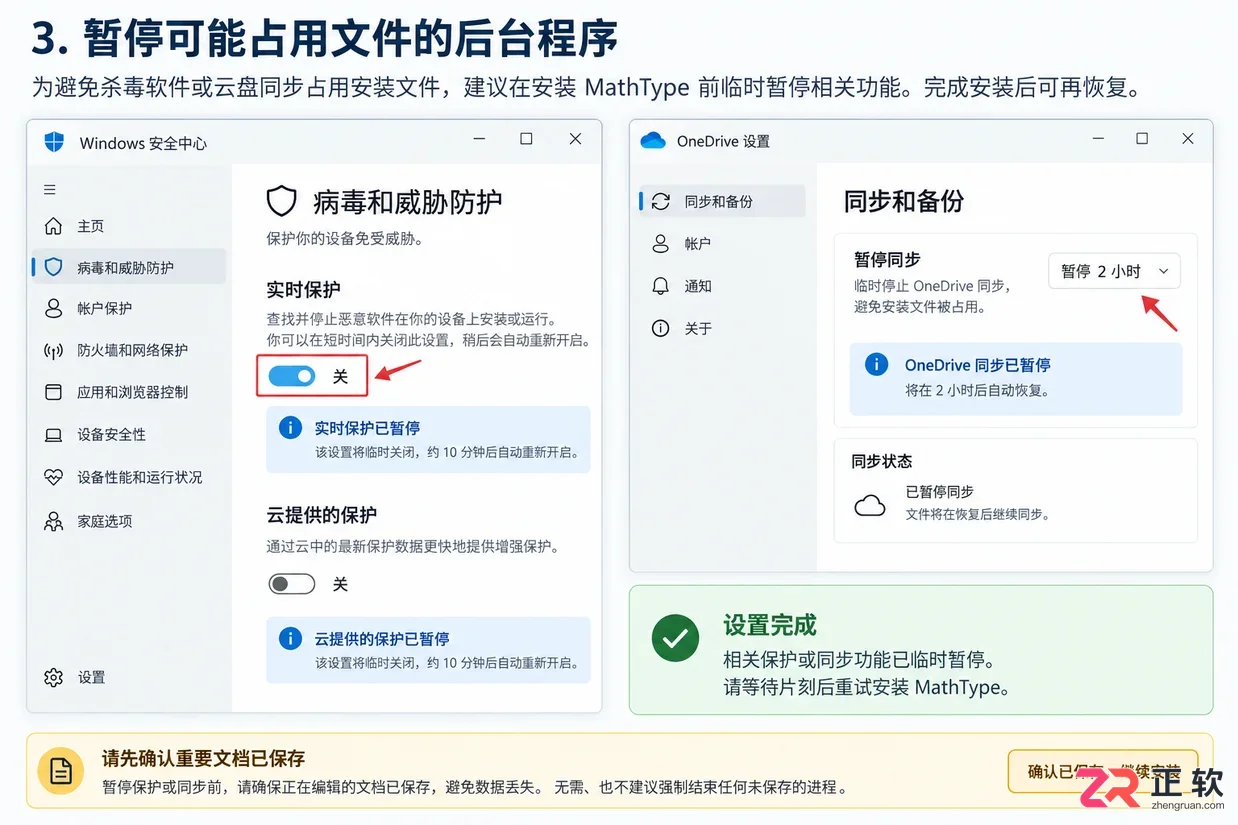Click the window icon beside 应用和浏览器控制
The height and width of the screenshot is (825, 1238).
(x=54, y=392)
